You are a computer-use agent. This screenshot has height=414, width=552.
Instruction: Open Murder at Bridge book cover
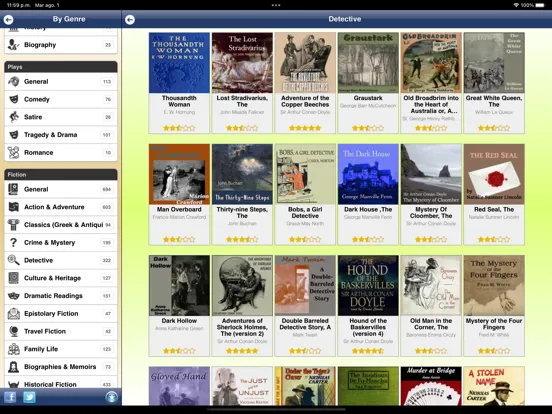pyautogui.click(x=431, y=386)
